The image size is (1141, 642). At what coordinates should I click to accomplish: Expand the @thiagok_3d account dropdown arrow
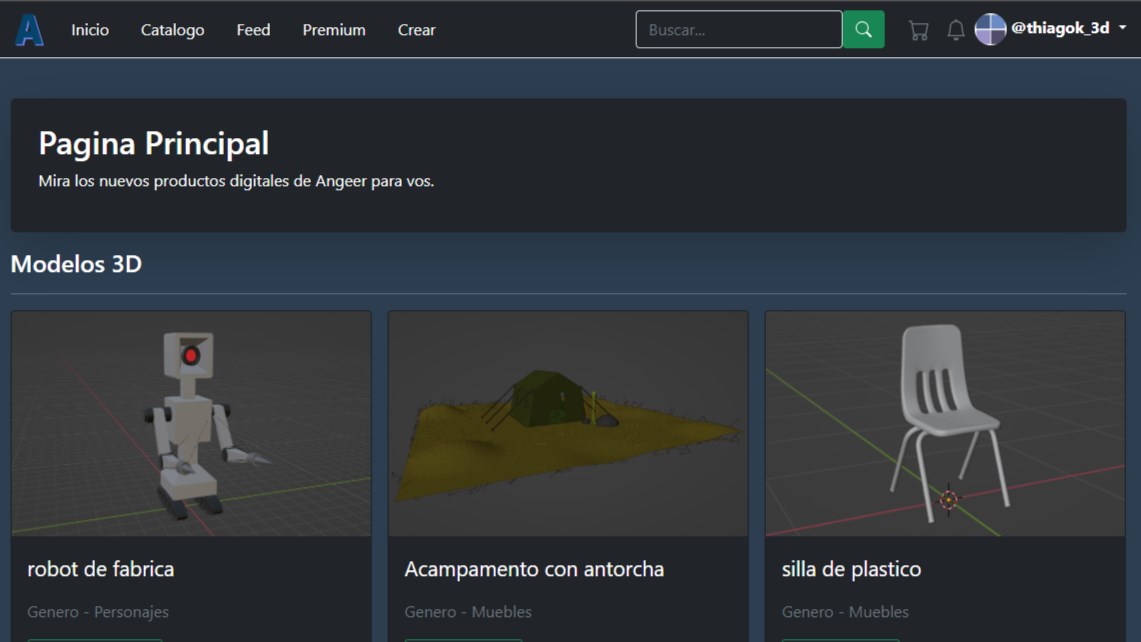click(1123, 28)
